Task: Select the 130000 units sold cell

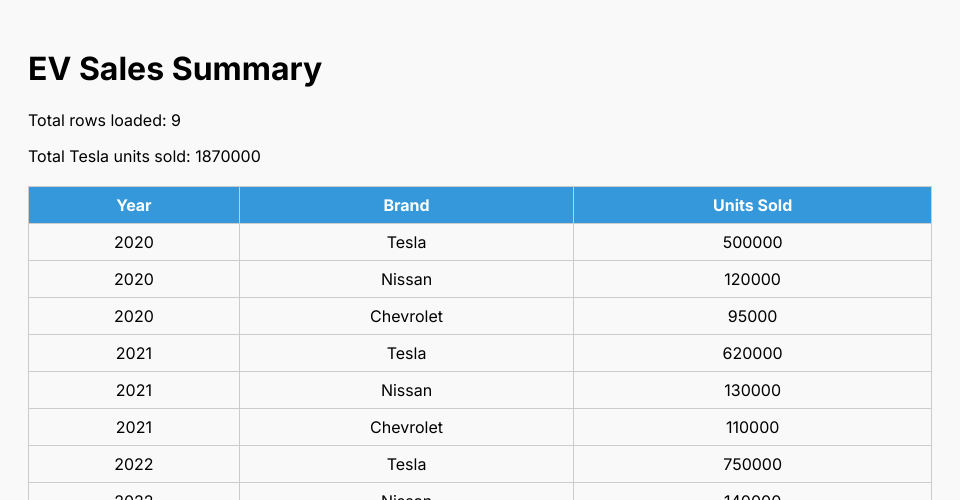Action: (752, 390)
